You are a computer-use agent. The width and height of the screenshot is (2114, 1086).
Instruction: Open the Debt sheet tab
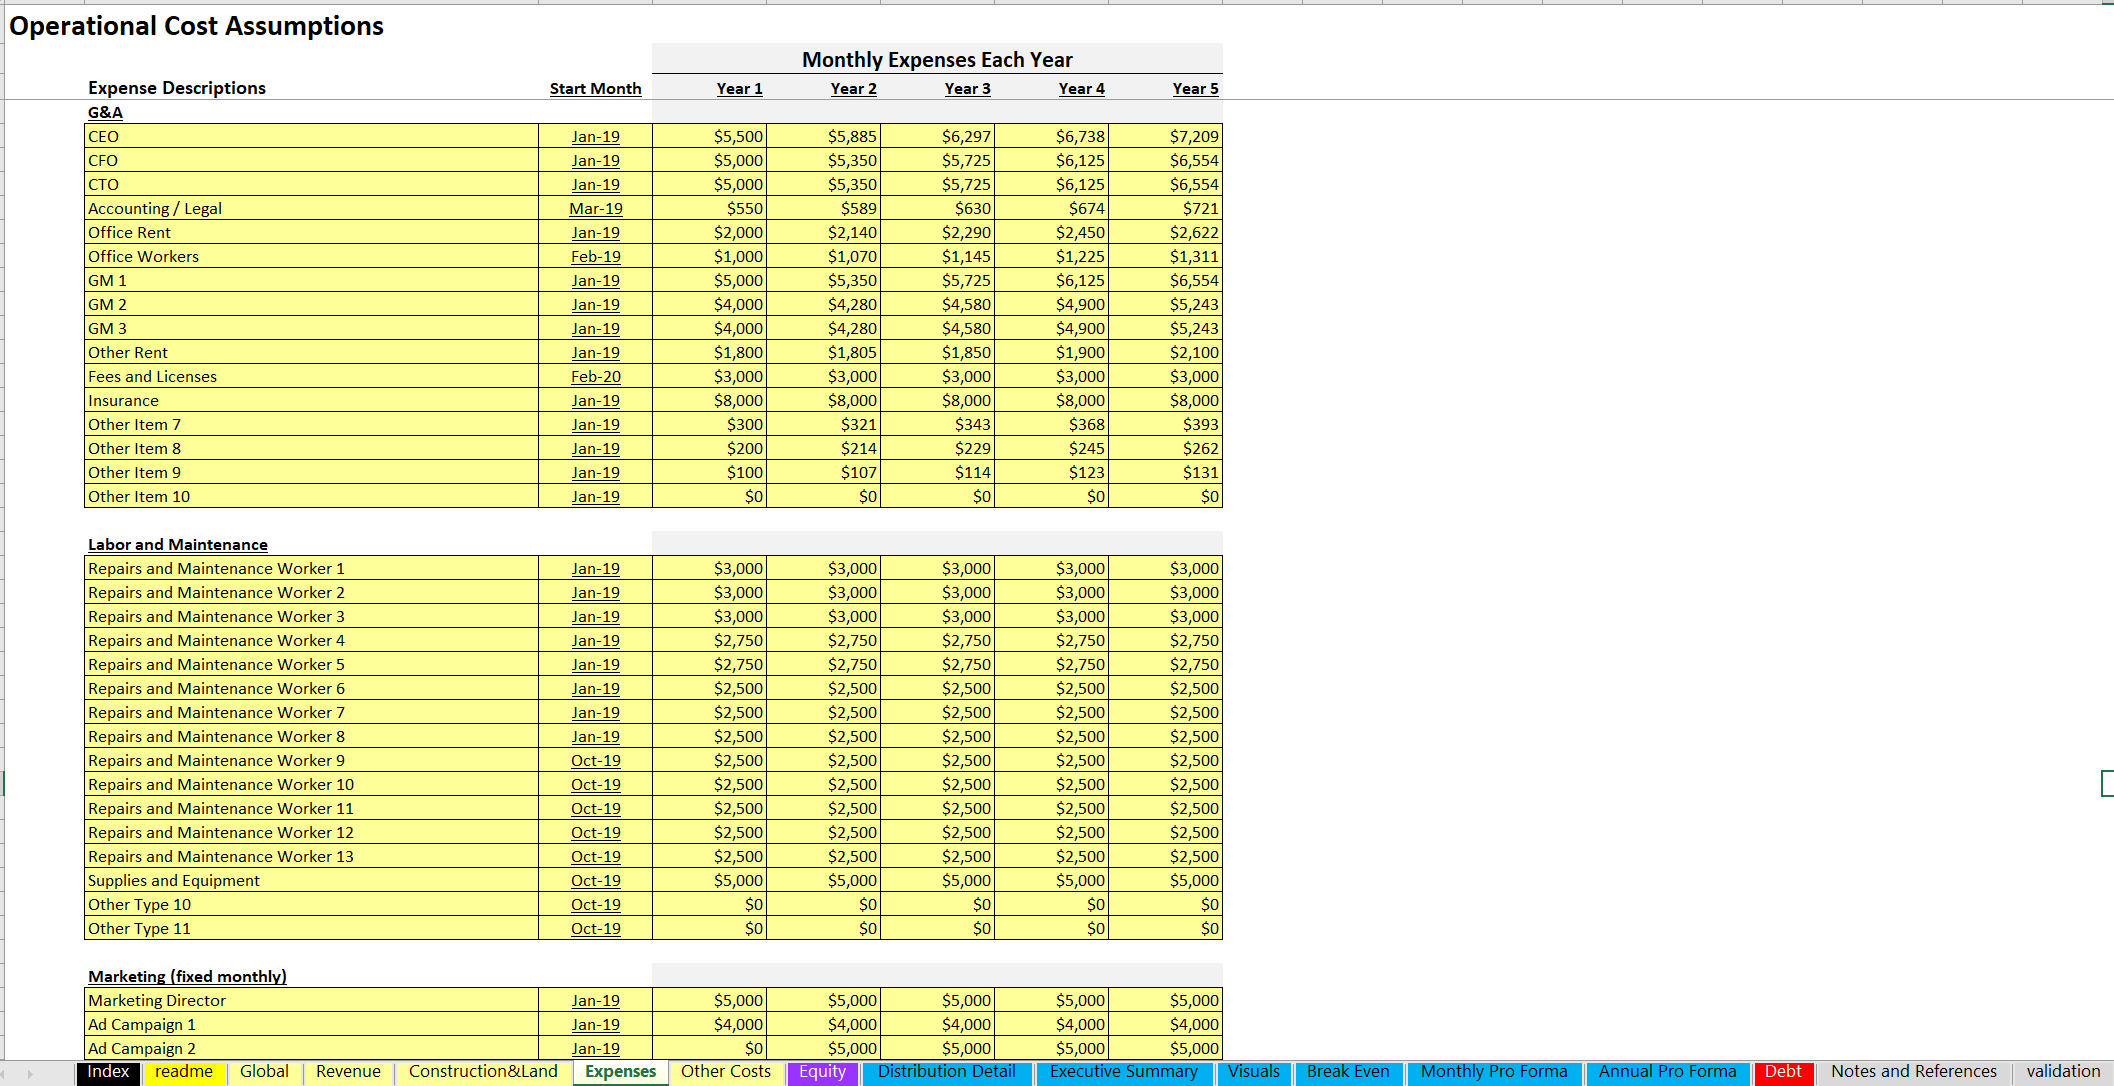point(1783,1072)
